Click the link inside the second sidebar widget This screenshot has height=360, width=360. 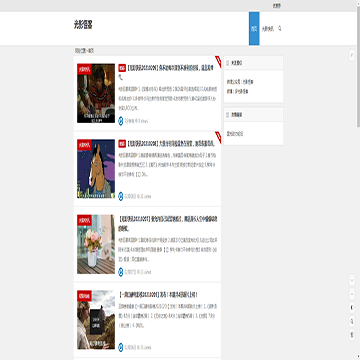coord(235,134)
